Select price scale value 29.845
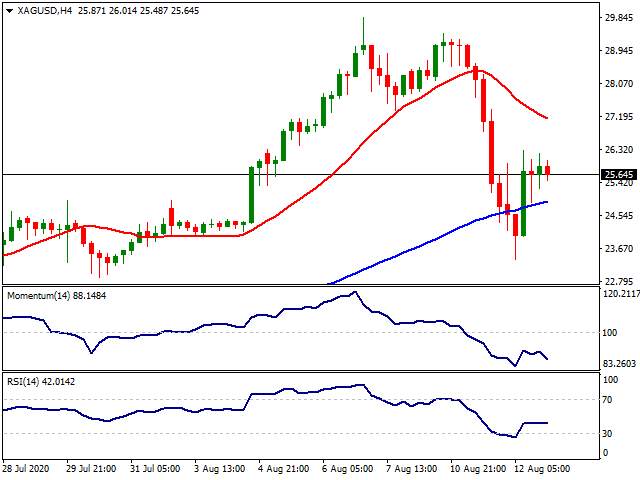 pyautogui.click(x=619, y=18)
